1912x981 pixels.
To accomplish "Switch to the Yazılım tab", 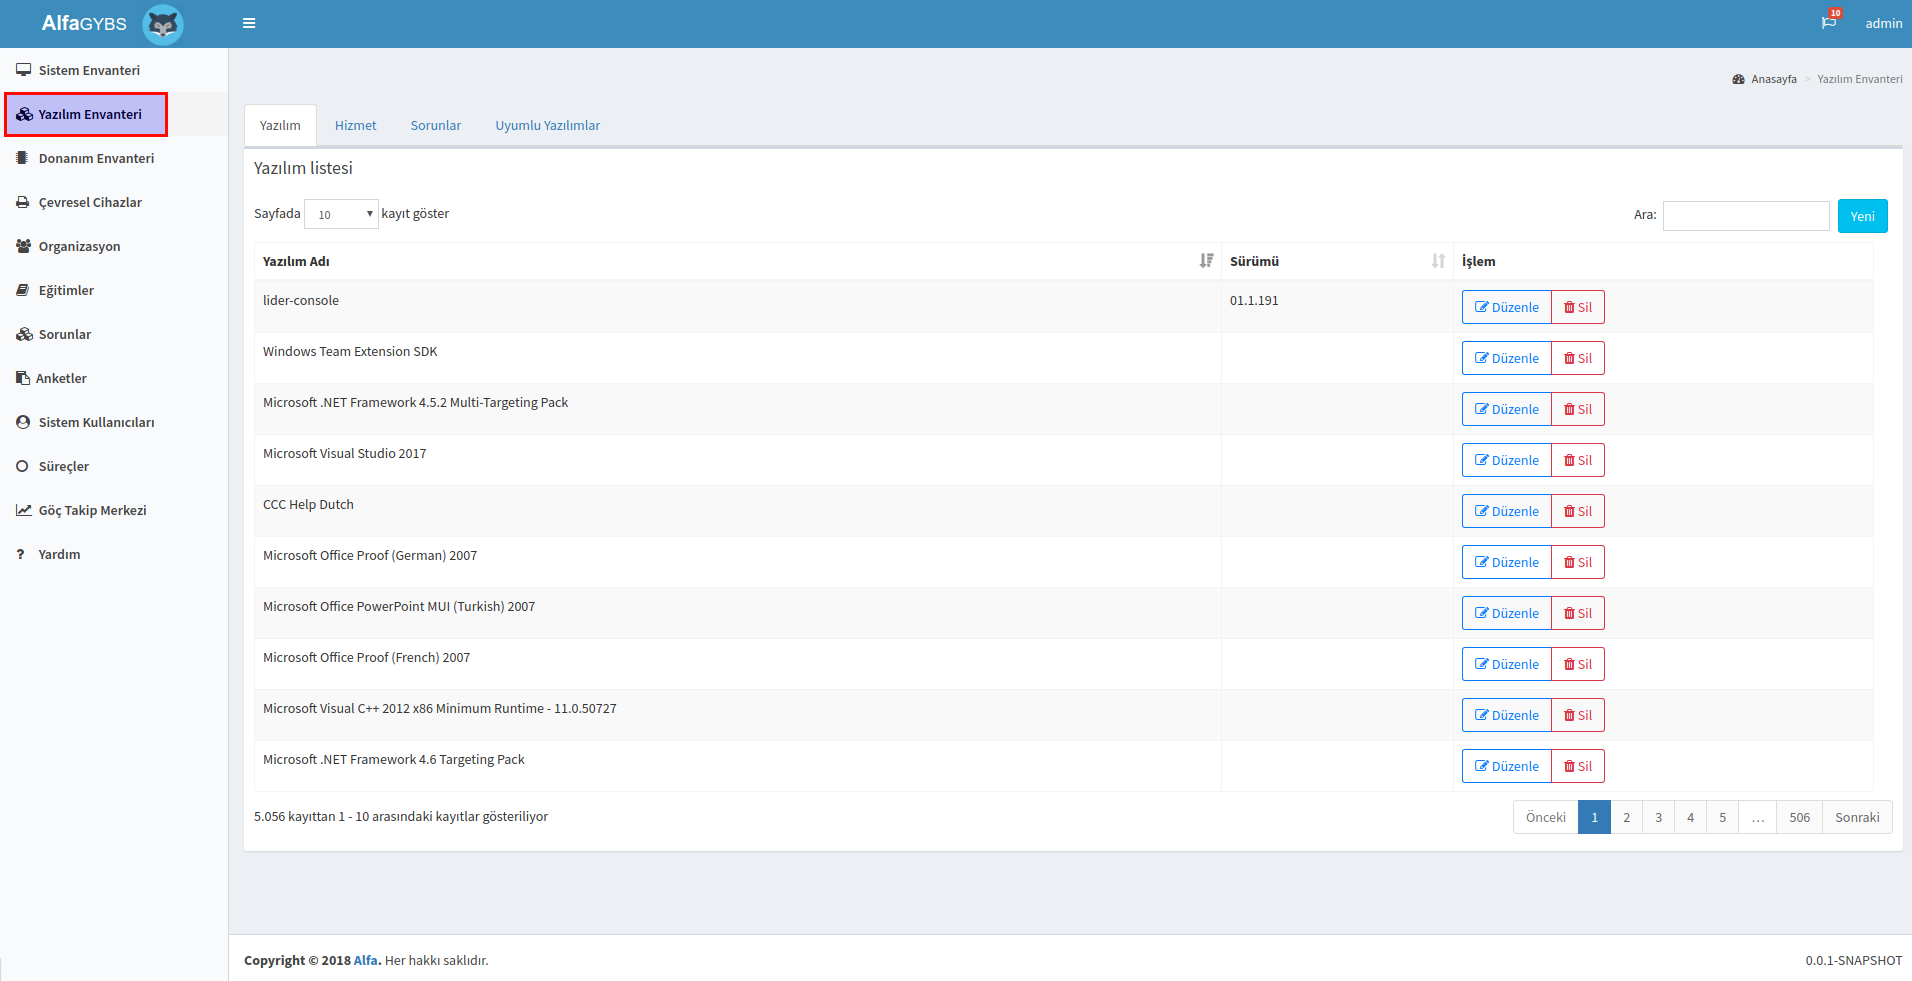I will tap(280, 125).
